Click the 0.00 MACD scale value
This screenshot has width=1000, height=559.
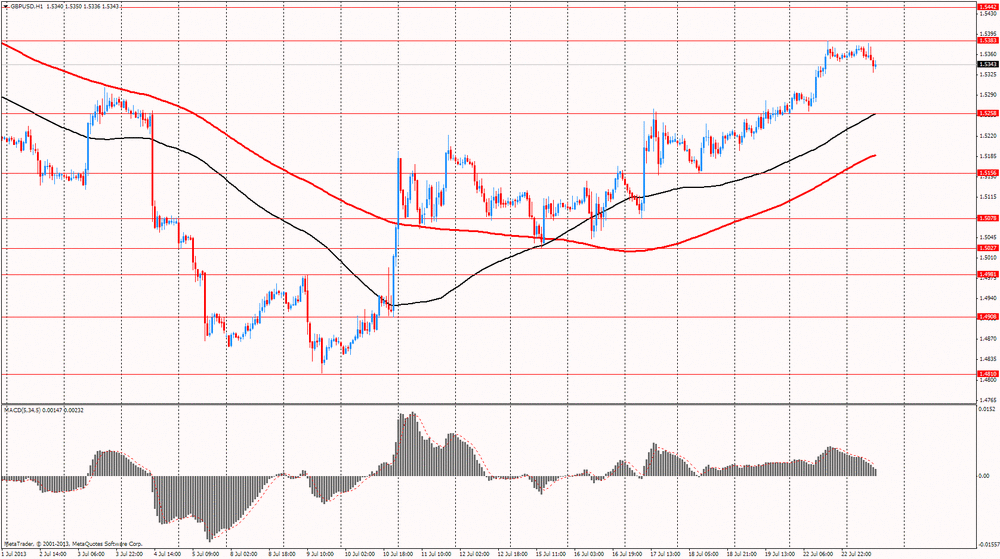coord(984,476)
